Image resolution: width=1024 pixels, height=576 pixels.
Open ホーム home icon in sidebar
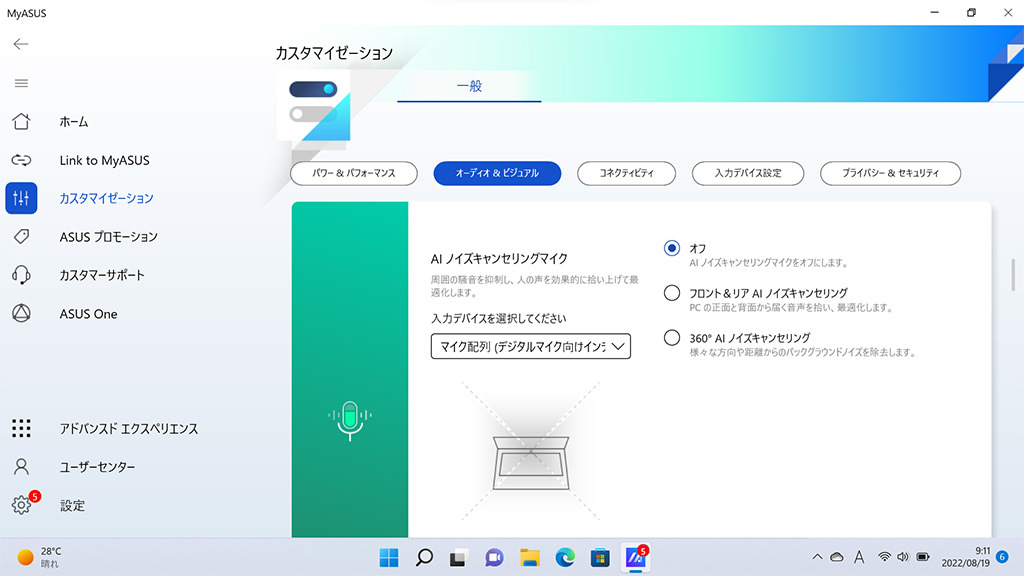click(x=21, y=121)
